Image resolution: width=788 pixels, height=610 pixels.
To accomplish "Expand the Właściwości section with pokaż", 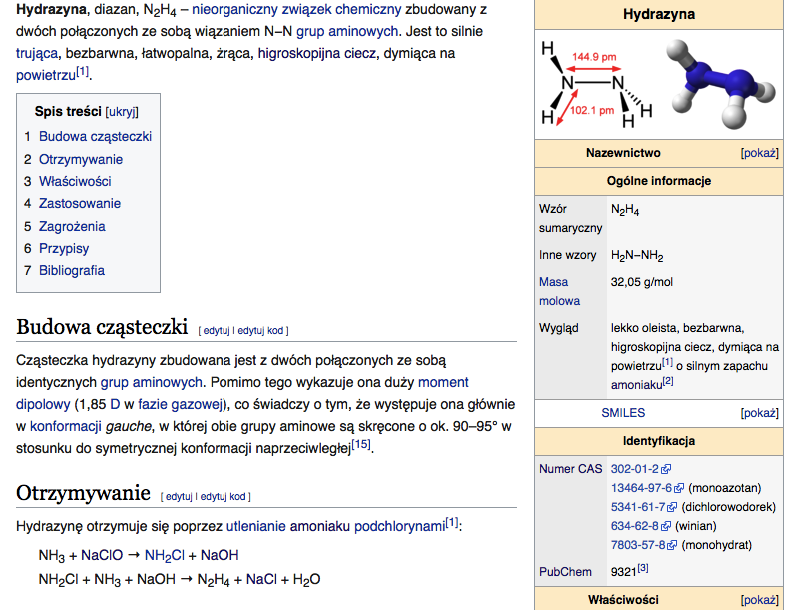I will (759, 600).
